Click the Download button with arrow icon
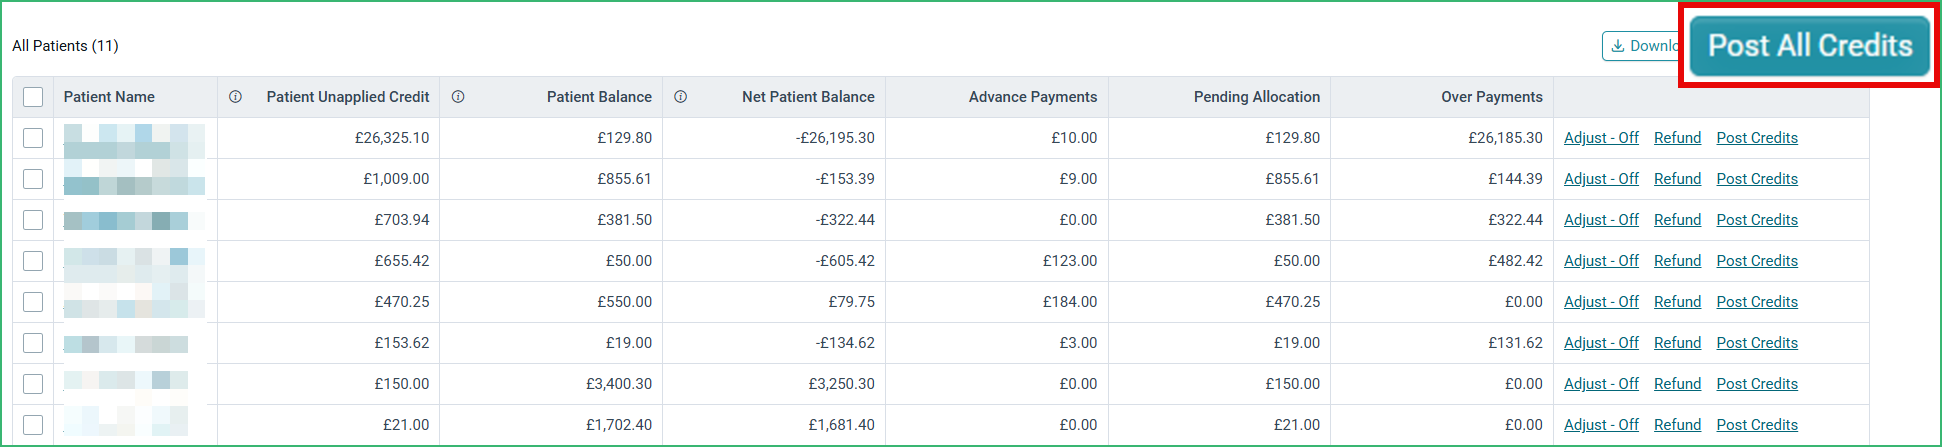Screen dimensions: 1942x447 coord(1642,46)
